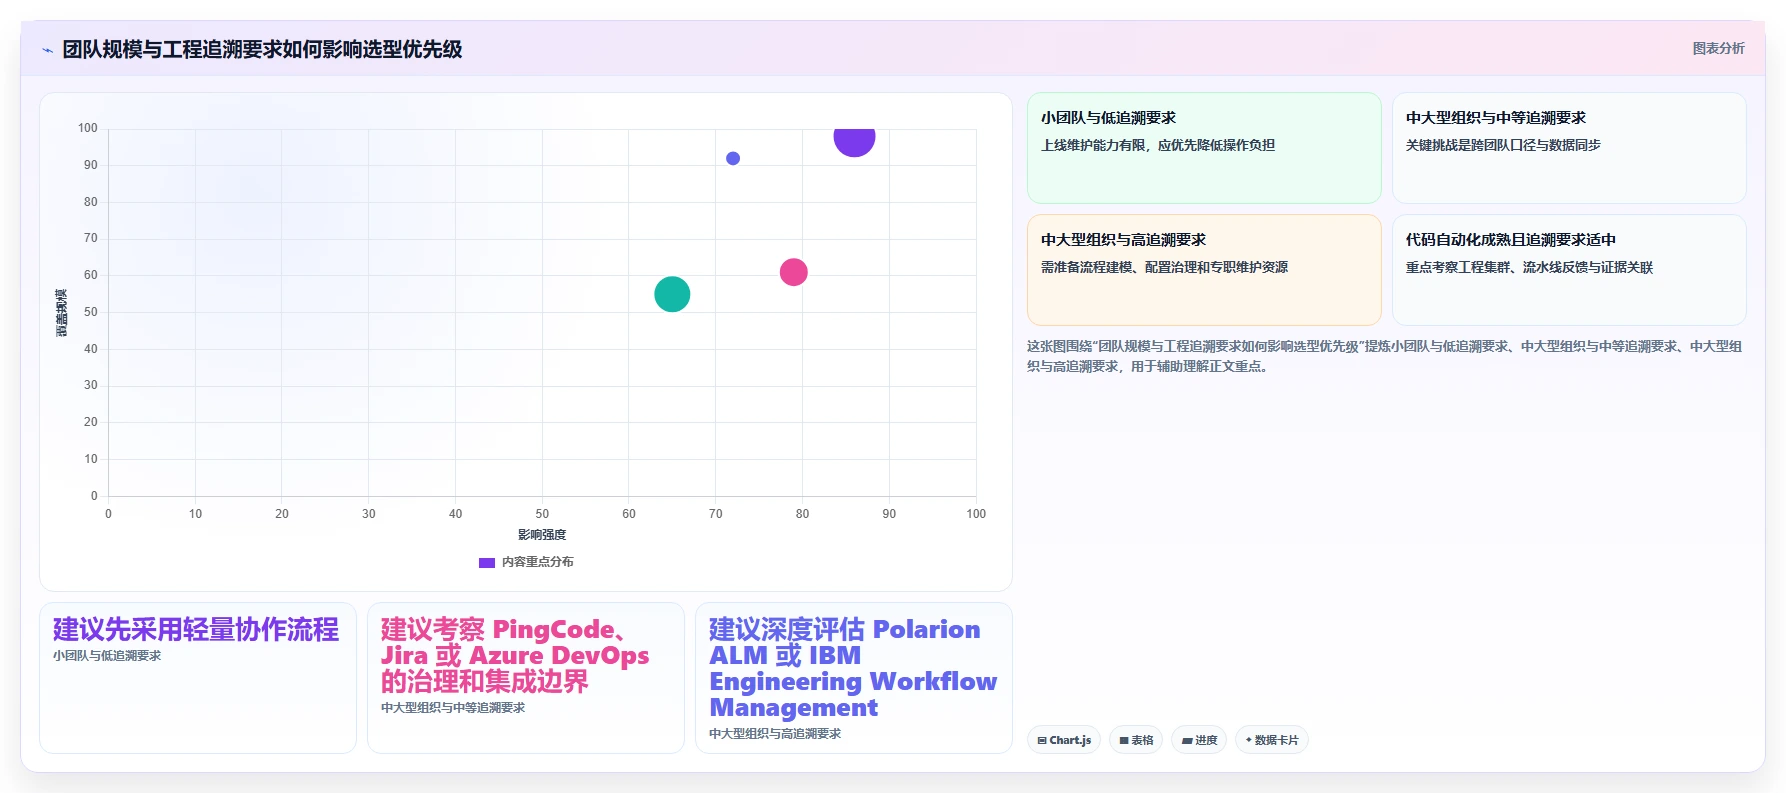
Task: Toggle the 内容重点分布 legend swatch
Action: click(x=487, y=562)
